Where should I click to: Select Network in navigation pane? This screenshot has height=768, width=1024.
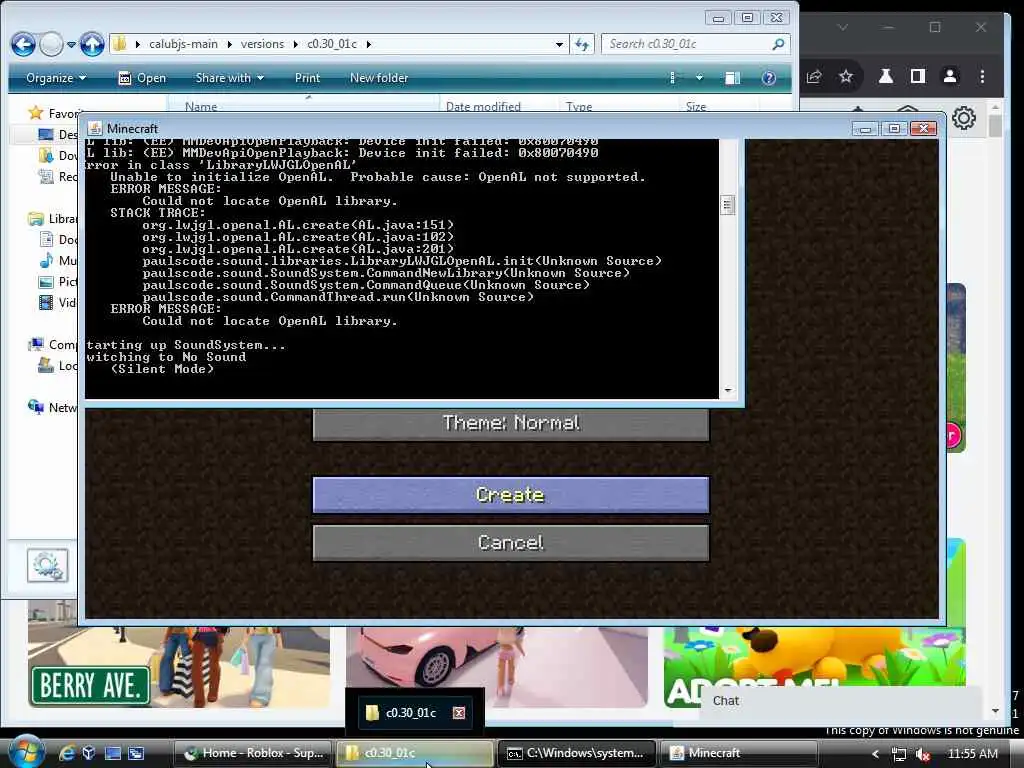(x=53, y=408)
